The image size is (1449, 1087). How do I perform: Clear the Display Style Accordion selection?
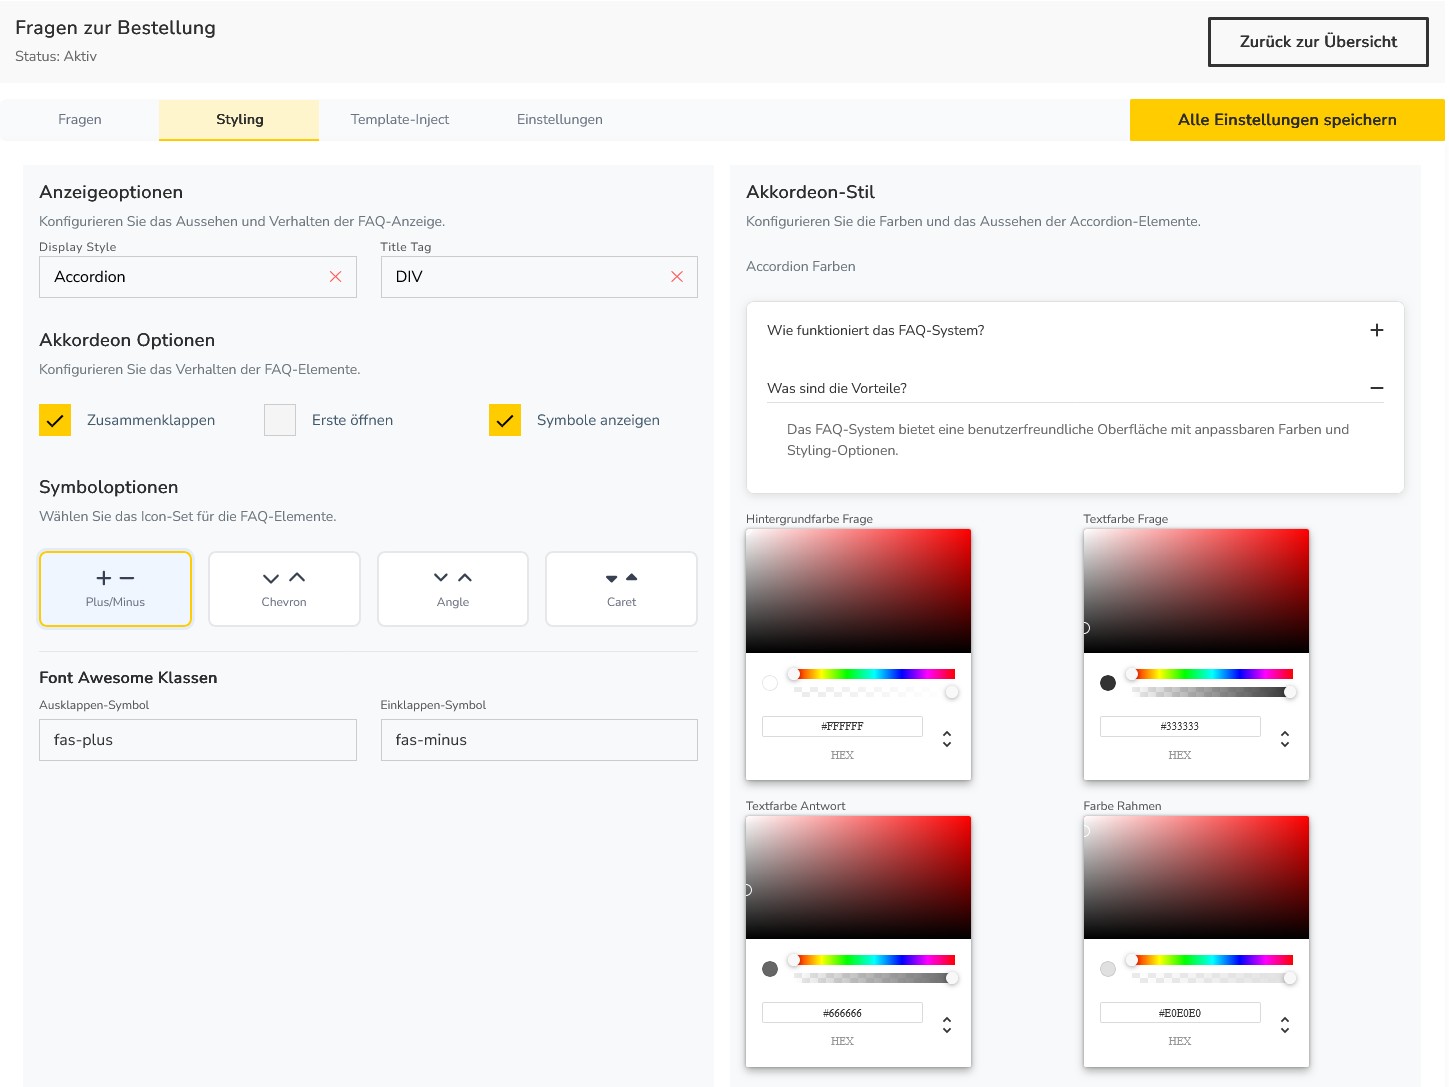click(x=336, y=277)
